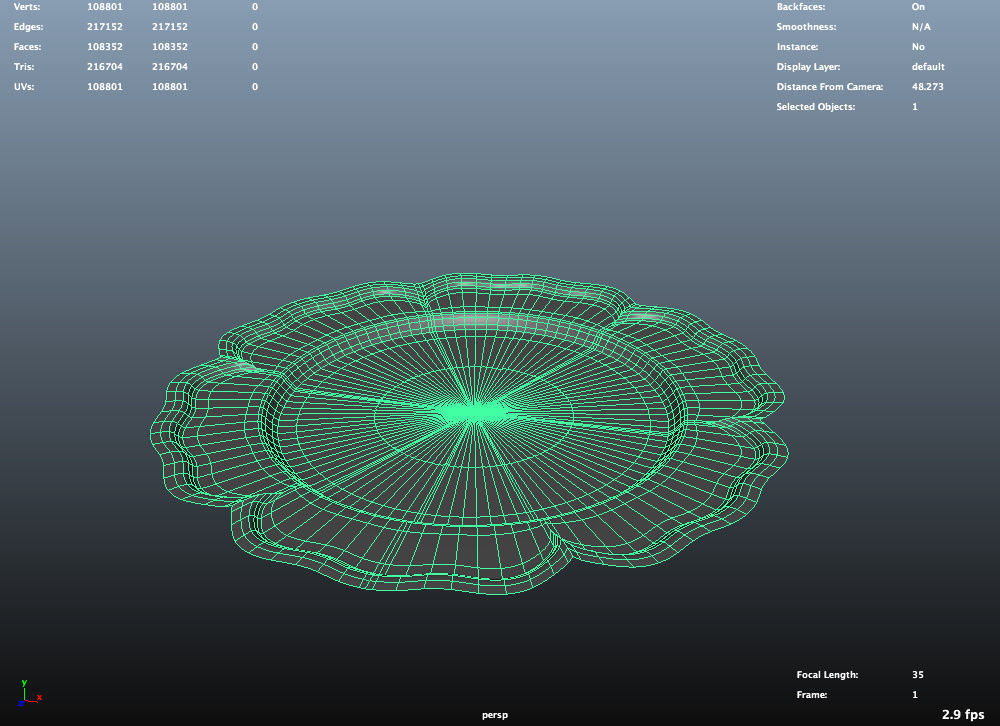Click the Display Layer 'default' value
This screenshot has width=1000, height=726.
[x=928, y=66]
